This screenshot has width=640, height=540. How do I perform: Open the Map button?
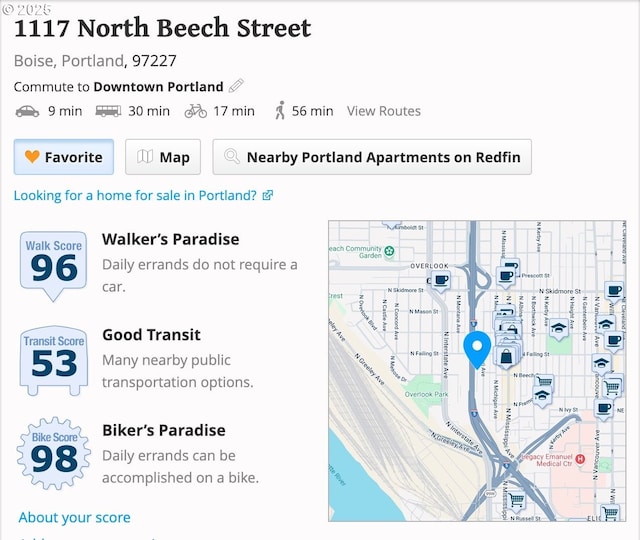click(163, 157)
